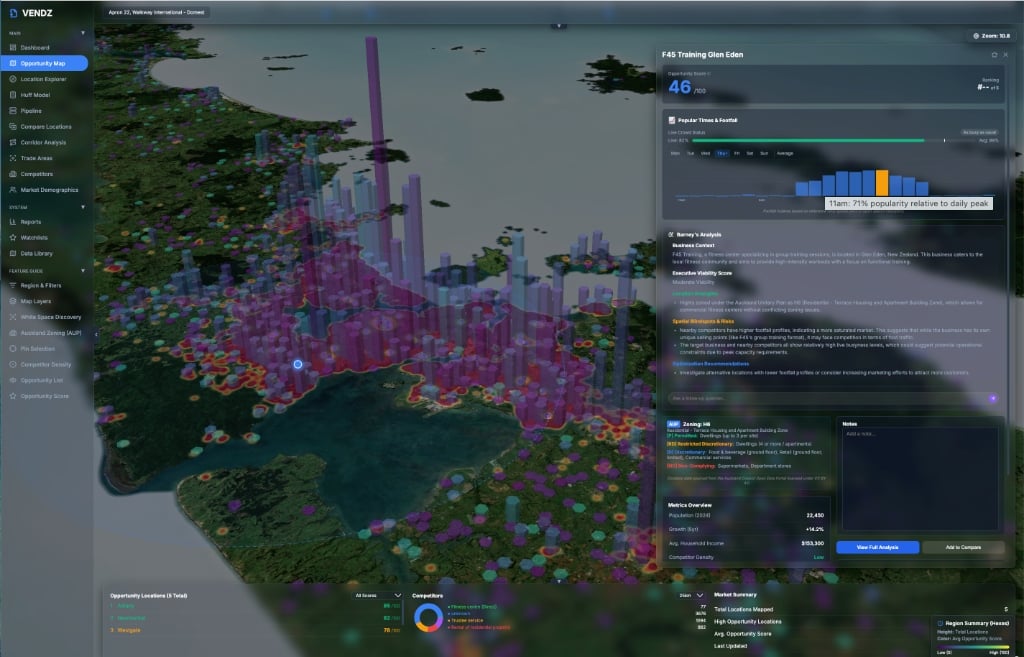Open the All Scores dropdown
Viewport: 1024px width, 657px height.
click(377, 596)
